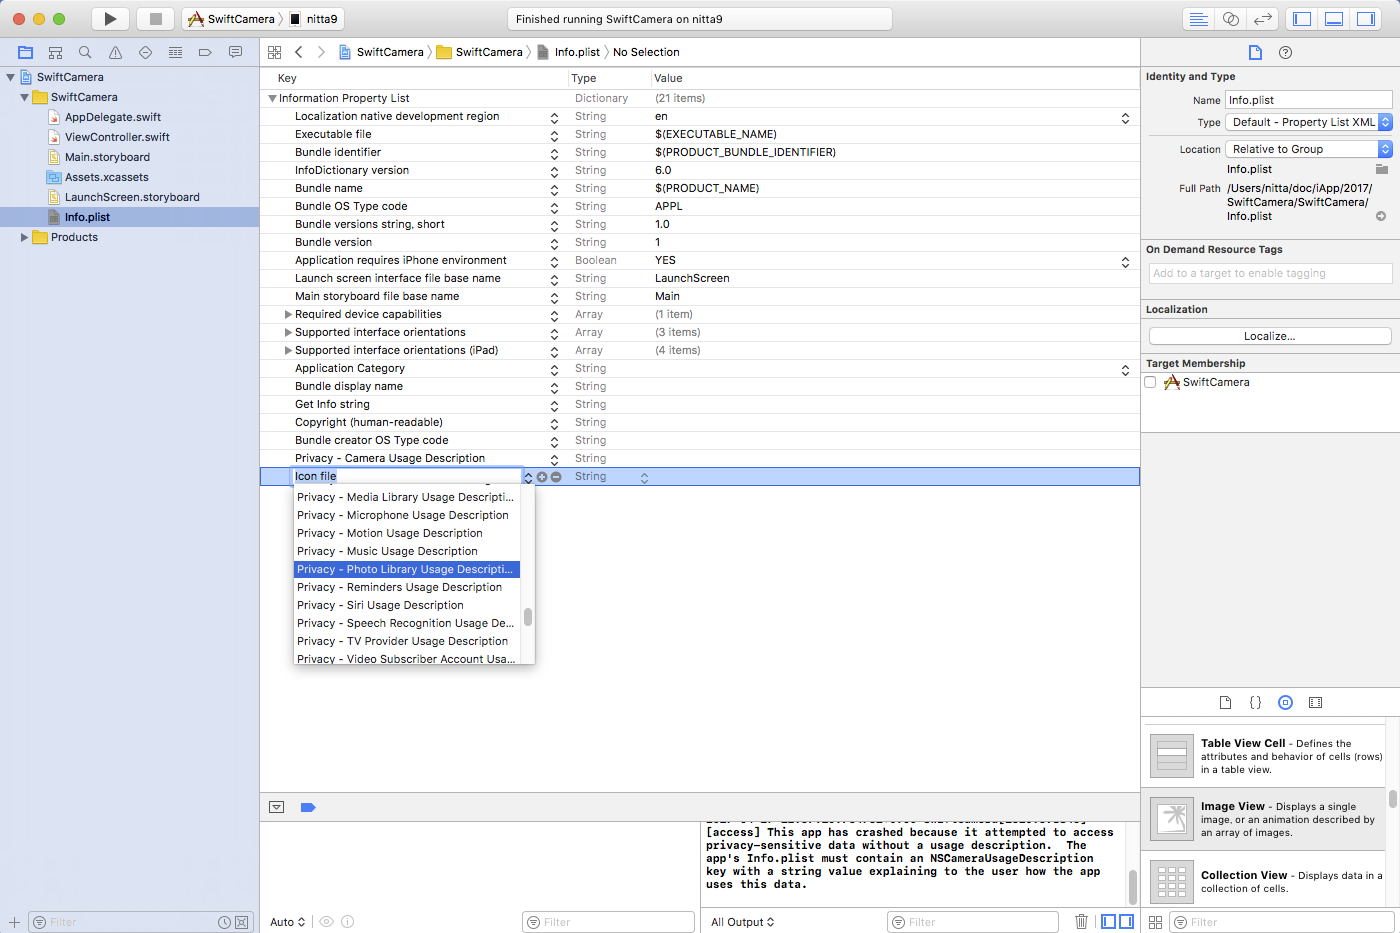Toggle the left navigator panel visibility

pos(1302,19)
